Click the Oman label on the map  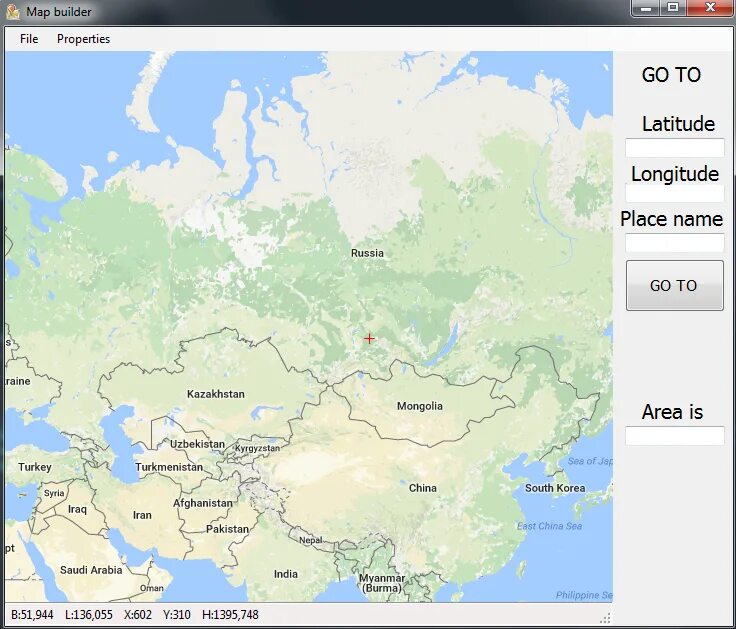point(152,588)
